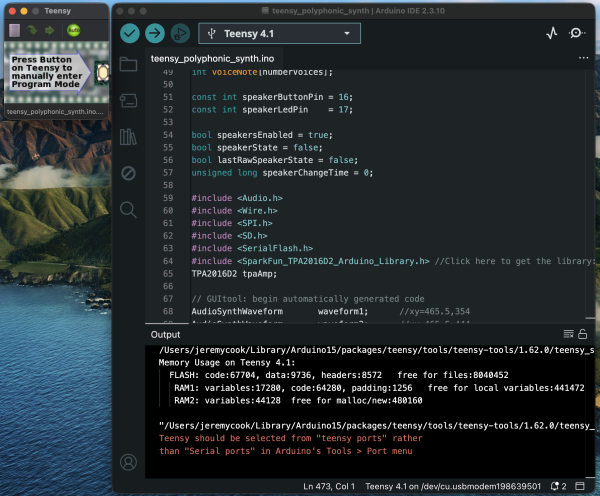
Task: Click the line TPA2016D2 tpaAmp;
Action: pos(234,274)
